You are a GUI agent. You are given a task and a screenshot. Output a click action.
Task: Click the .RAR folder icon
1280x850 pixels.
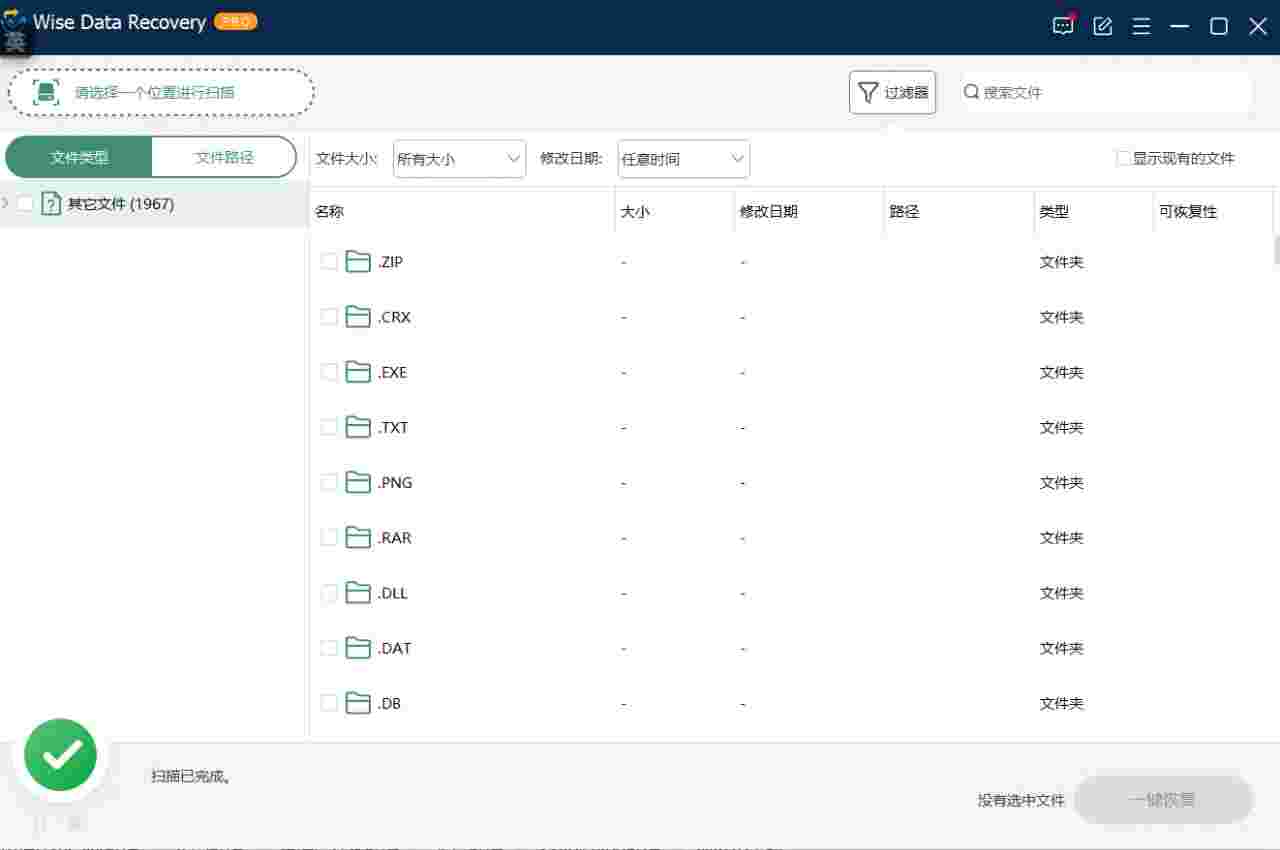(x=358, y=538)
